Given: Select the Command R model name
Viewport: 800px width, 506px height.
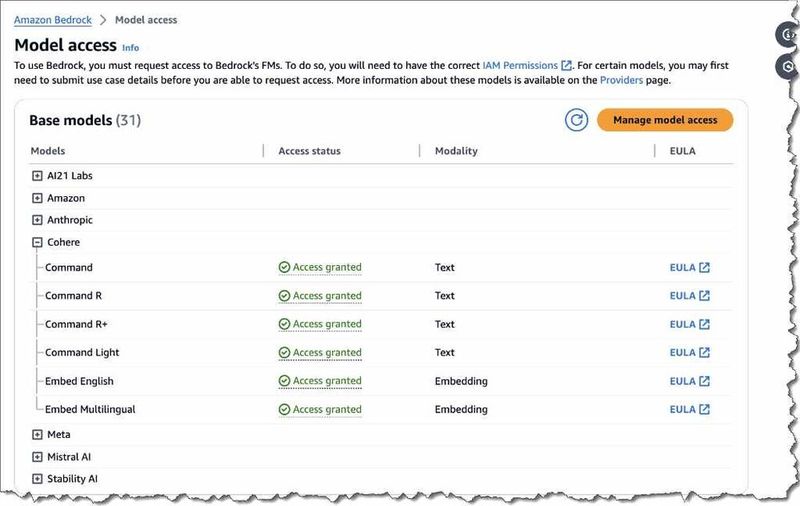Looking at the screenshot, I should point(73,295).
